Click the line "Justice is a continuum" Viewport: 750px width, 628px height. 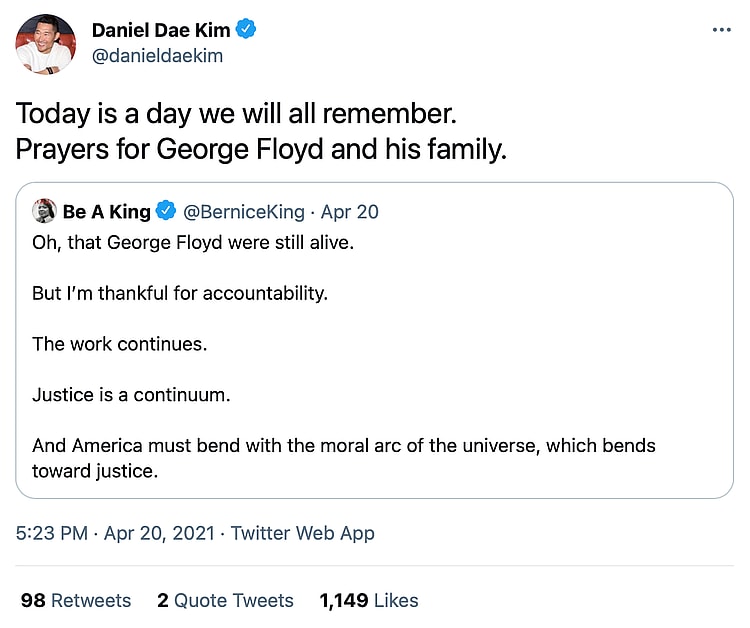(131, 394)
